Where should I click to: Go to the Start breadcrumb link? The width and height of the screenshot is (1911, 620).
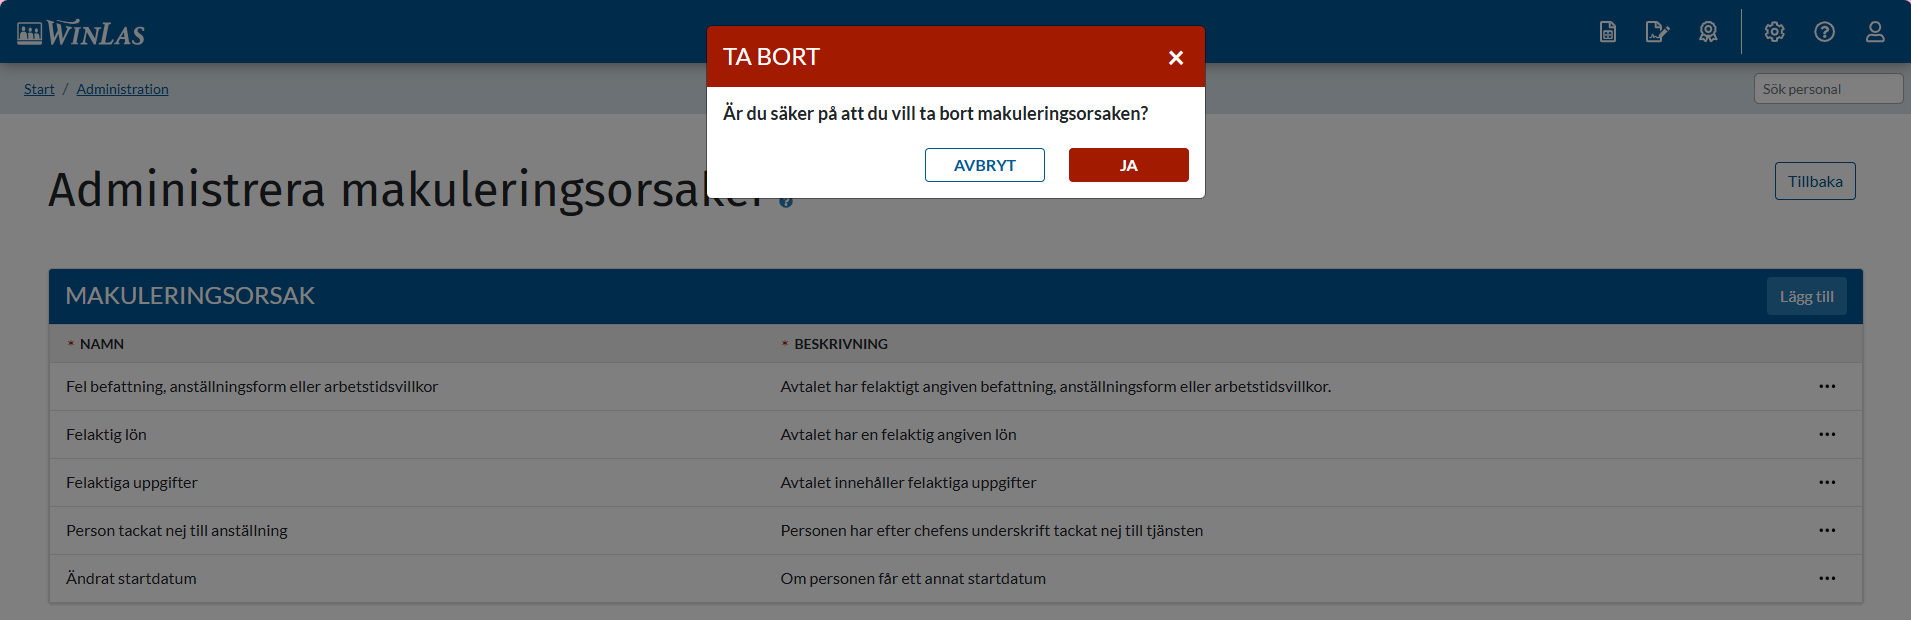coord(39,89)
